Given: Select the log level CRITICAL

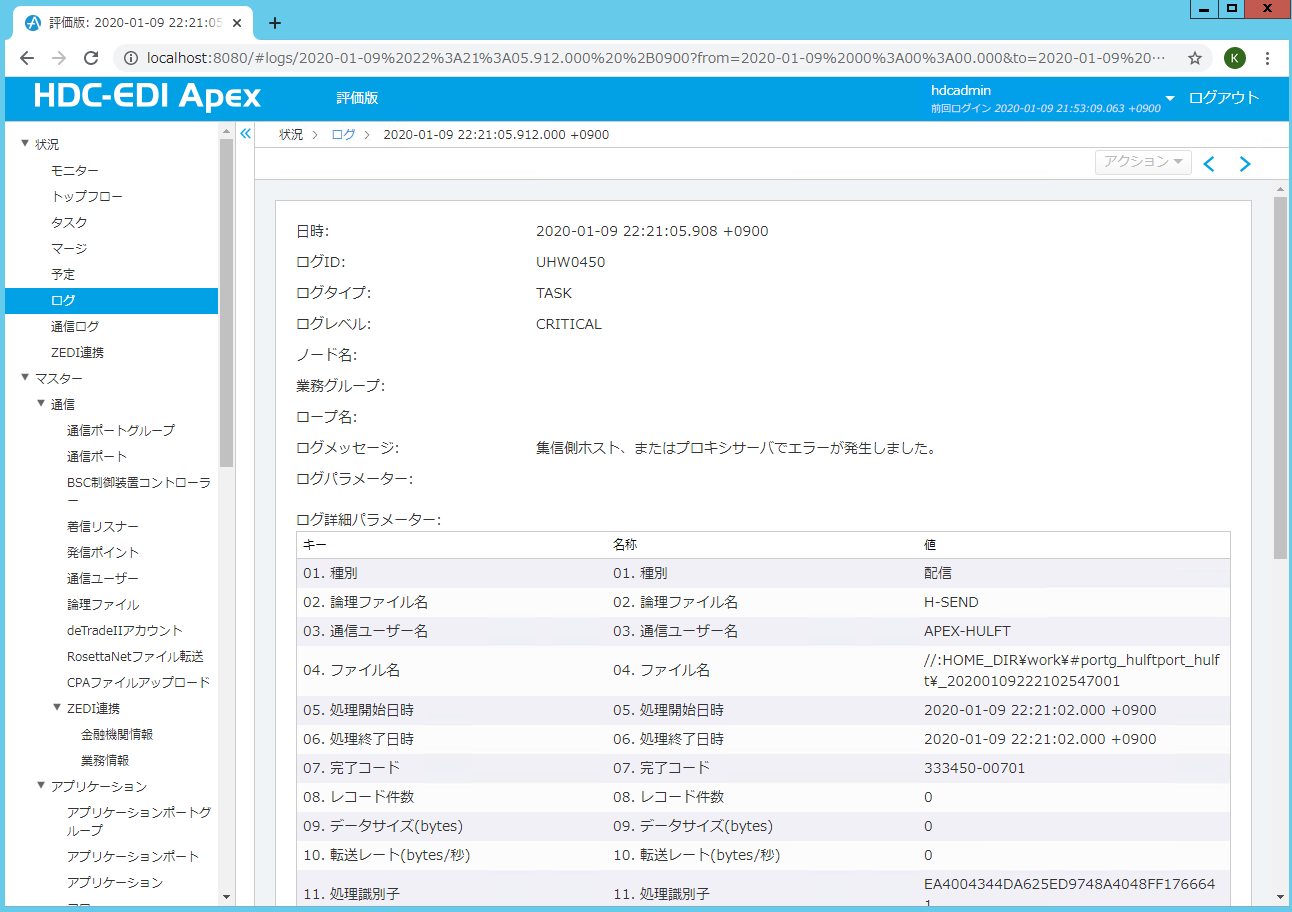Looking at the screenshot, I should 569,324.
